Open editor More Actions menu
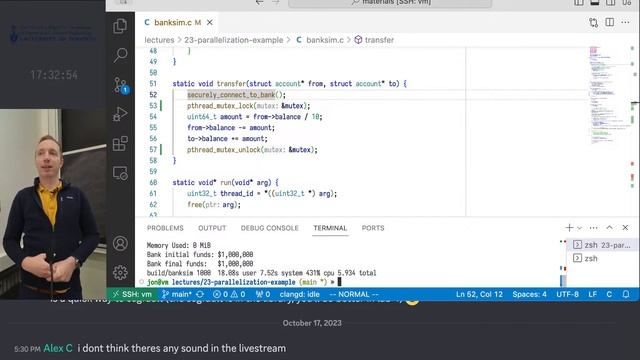Image resolution: width=640 pixels, height=360 pixels. click(625, 22)
